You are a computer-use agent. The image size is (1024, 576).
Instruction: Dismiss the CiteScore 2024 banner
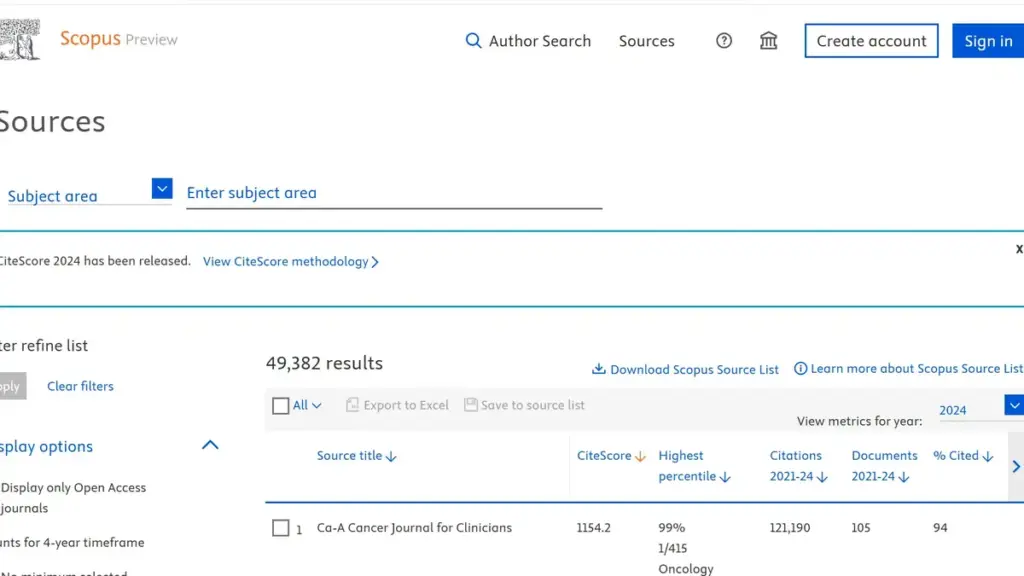coord(1018,249)
